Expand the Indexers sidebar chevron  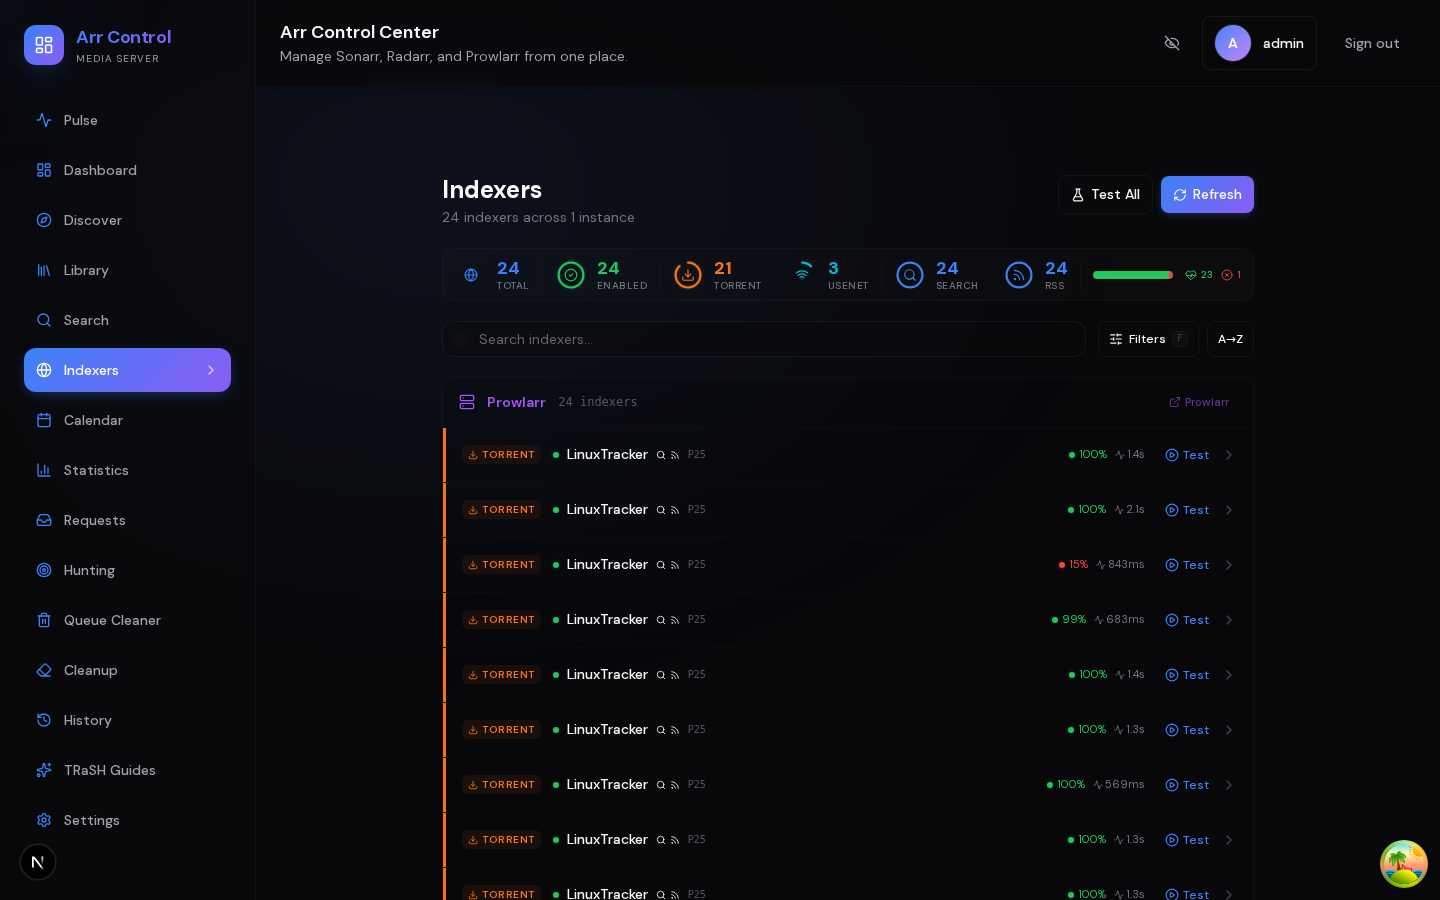(211, 370)
